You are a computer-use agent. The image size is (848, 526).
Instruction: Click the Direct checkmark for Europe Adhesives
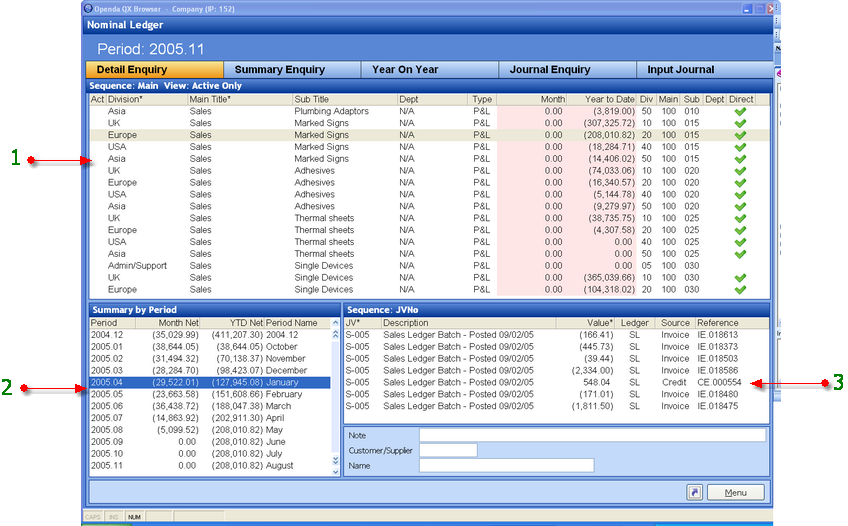pyautogui.click(x=740, y=183)
